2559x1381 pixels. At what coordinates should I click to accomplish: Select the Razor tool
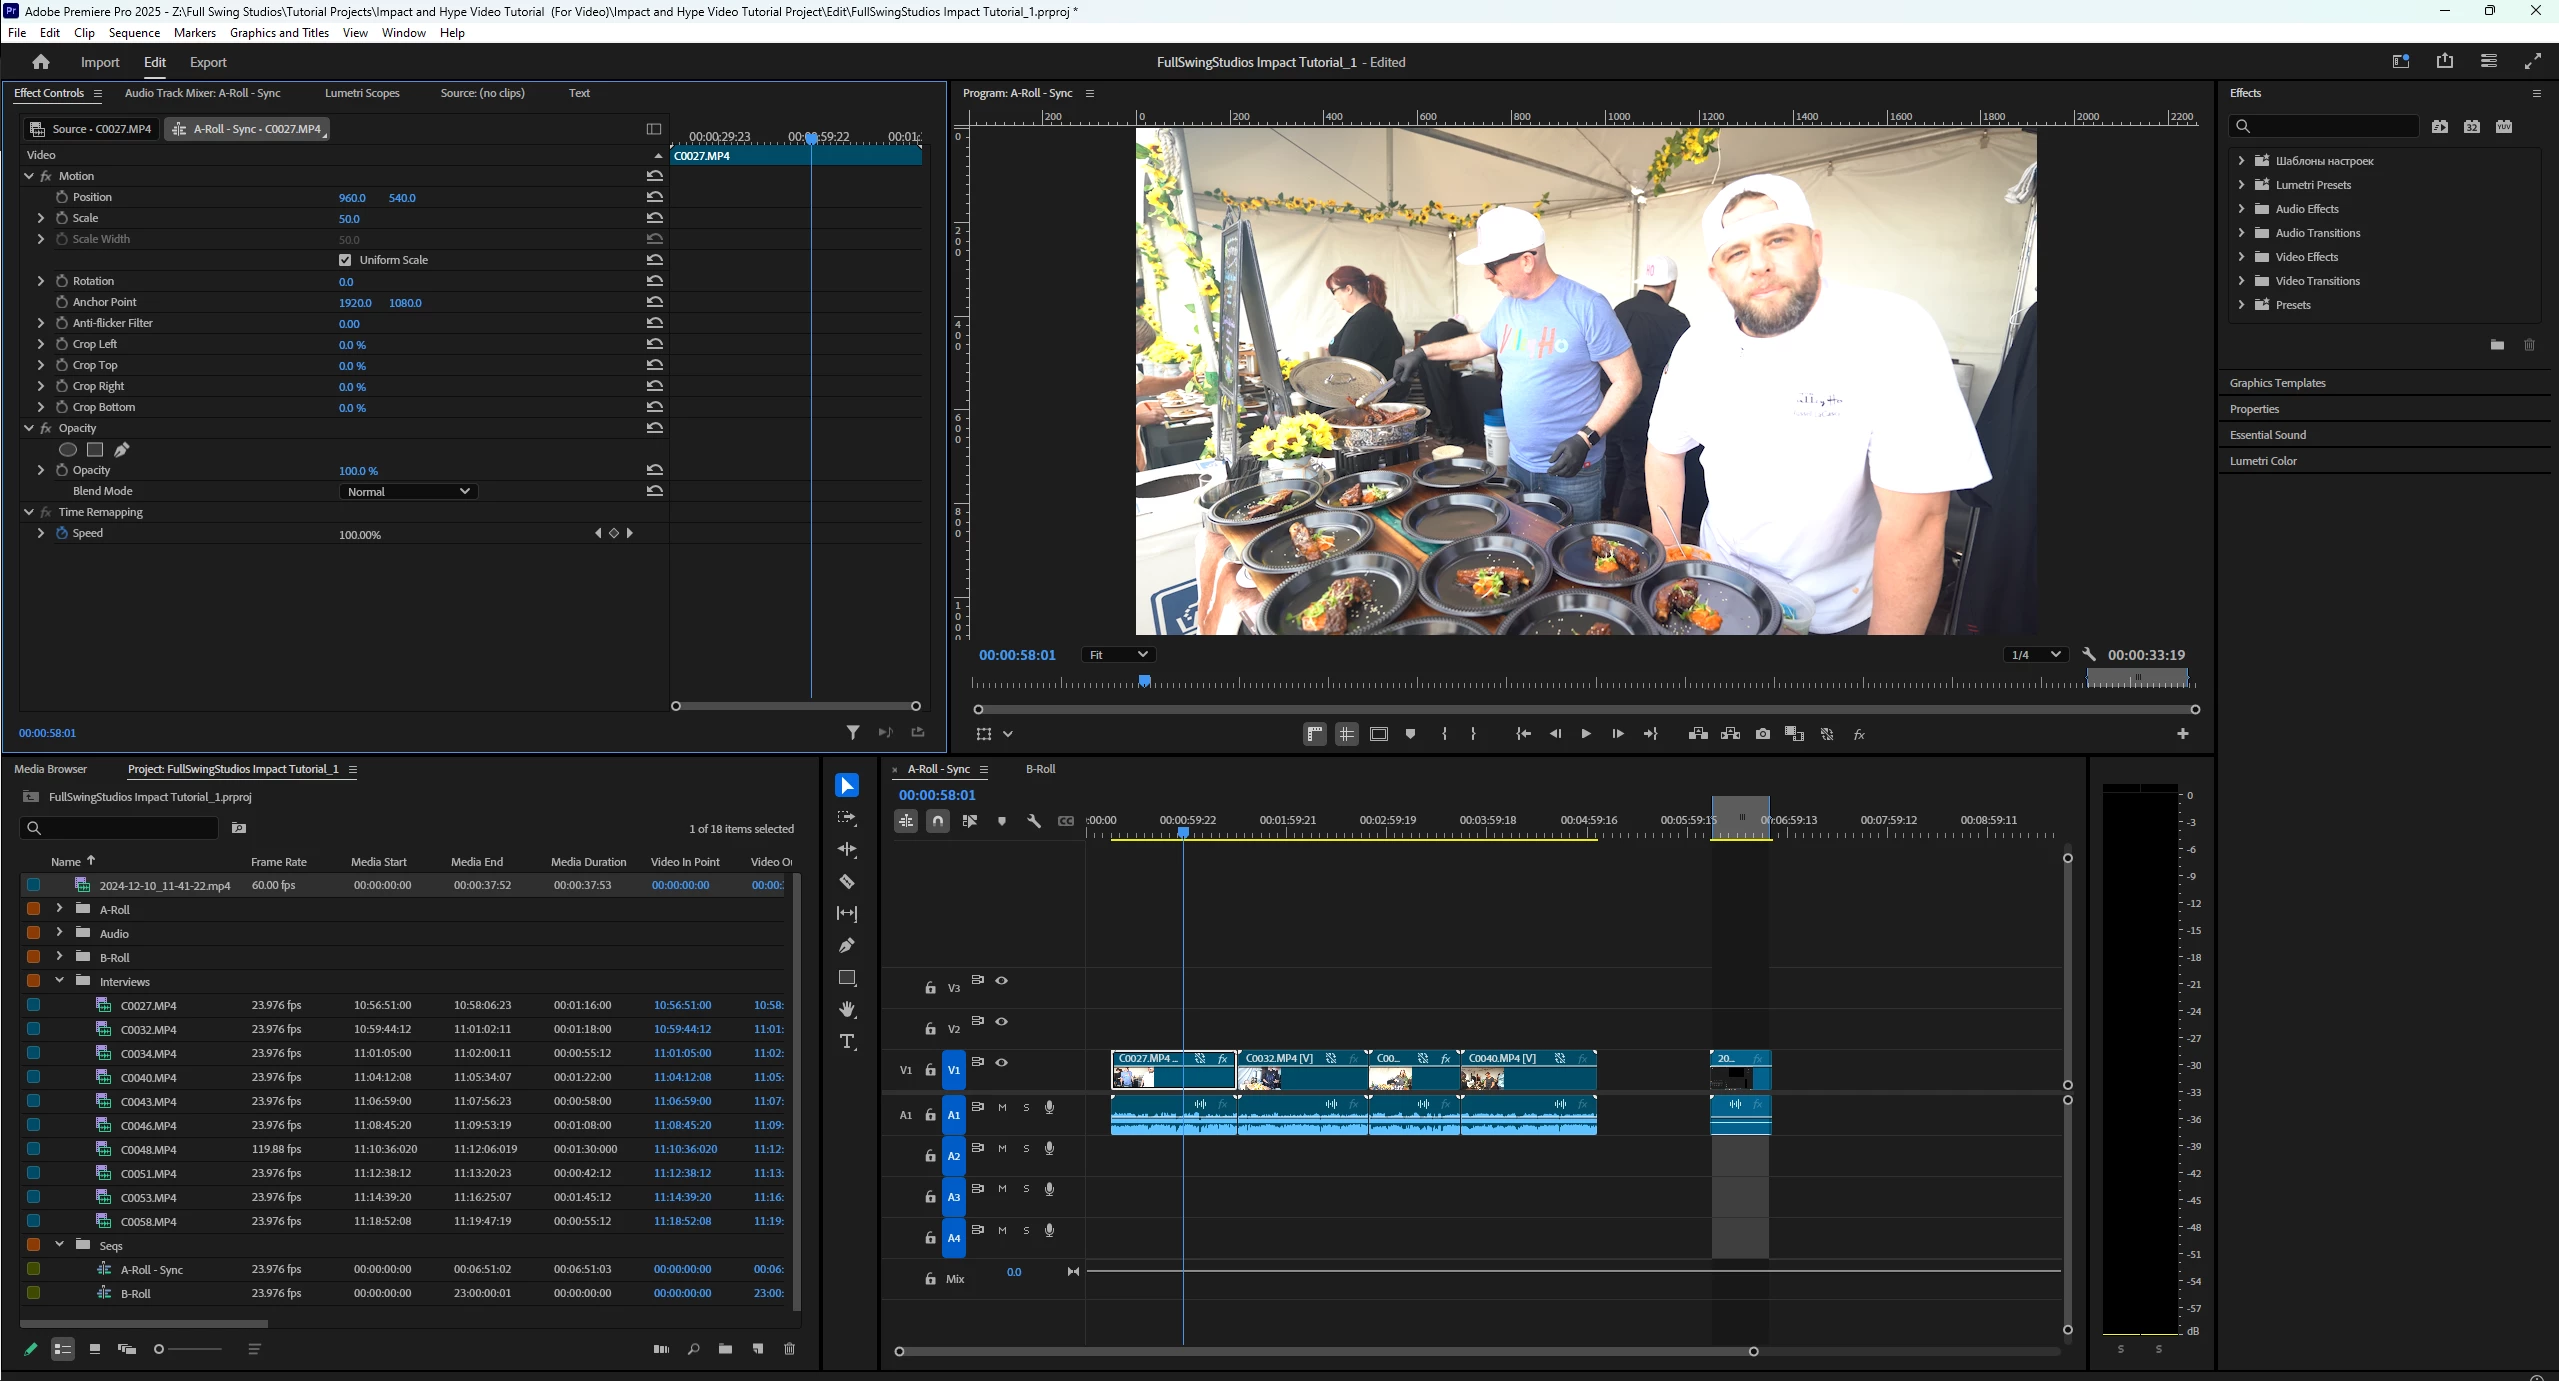tap(847, 881)
